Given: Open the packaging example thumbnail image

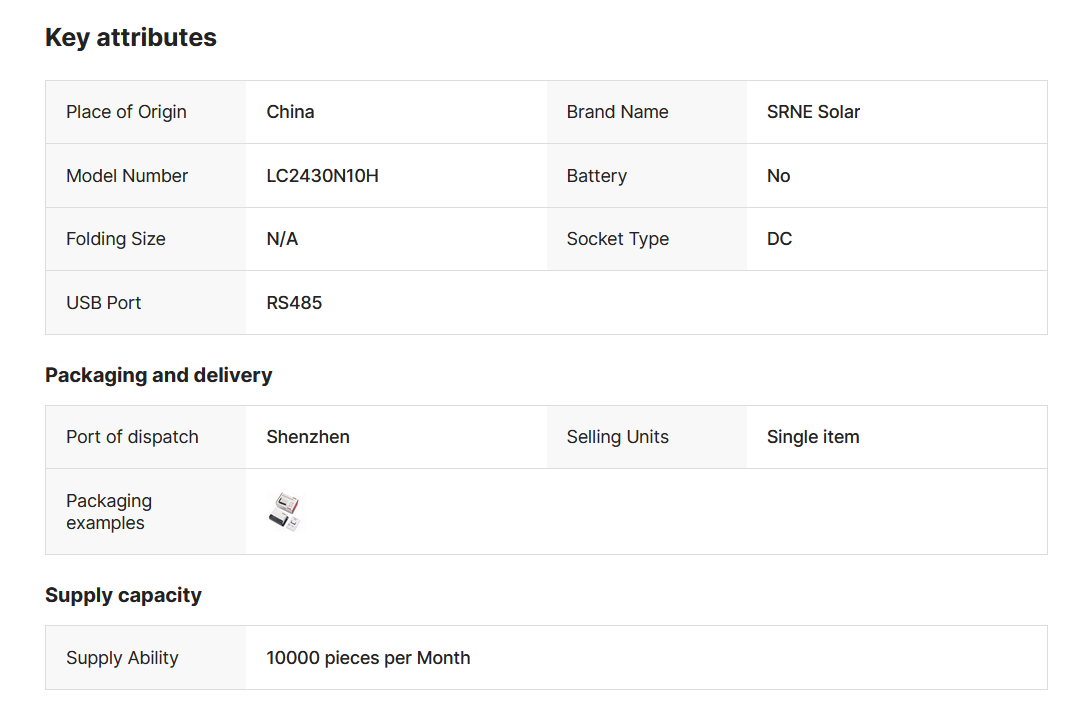Looking at the screenshot, I should click(x=285, y=512).
